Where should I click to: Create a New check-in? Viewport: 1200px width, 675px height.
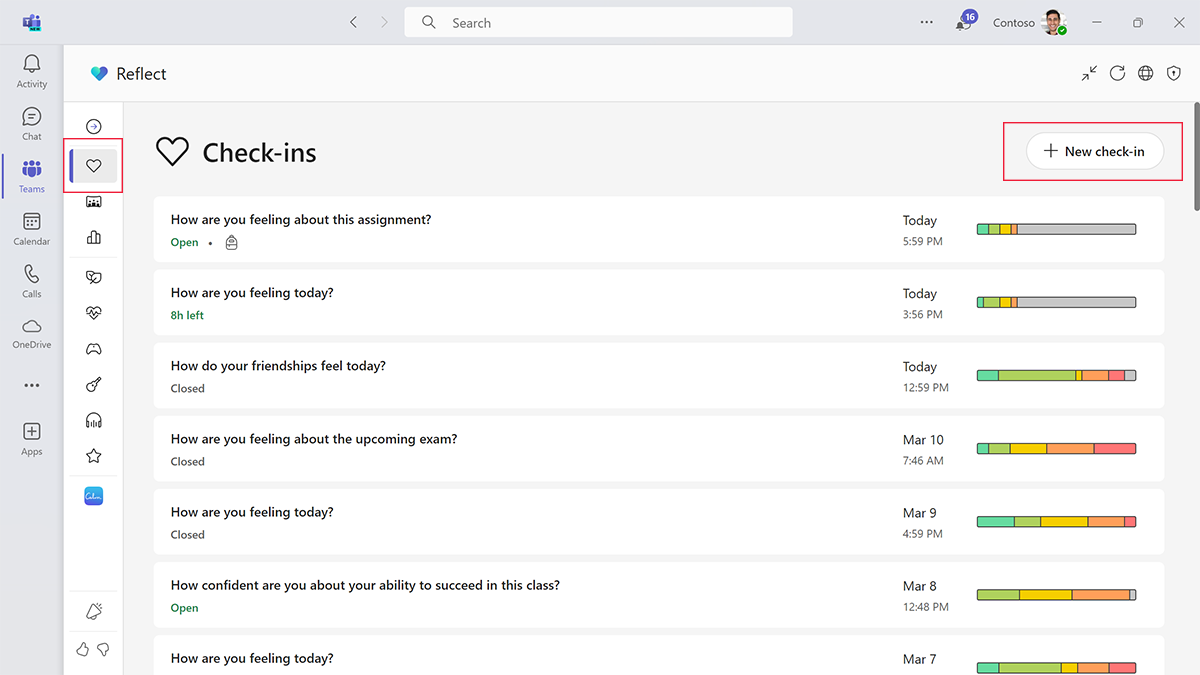(1093, 151)
